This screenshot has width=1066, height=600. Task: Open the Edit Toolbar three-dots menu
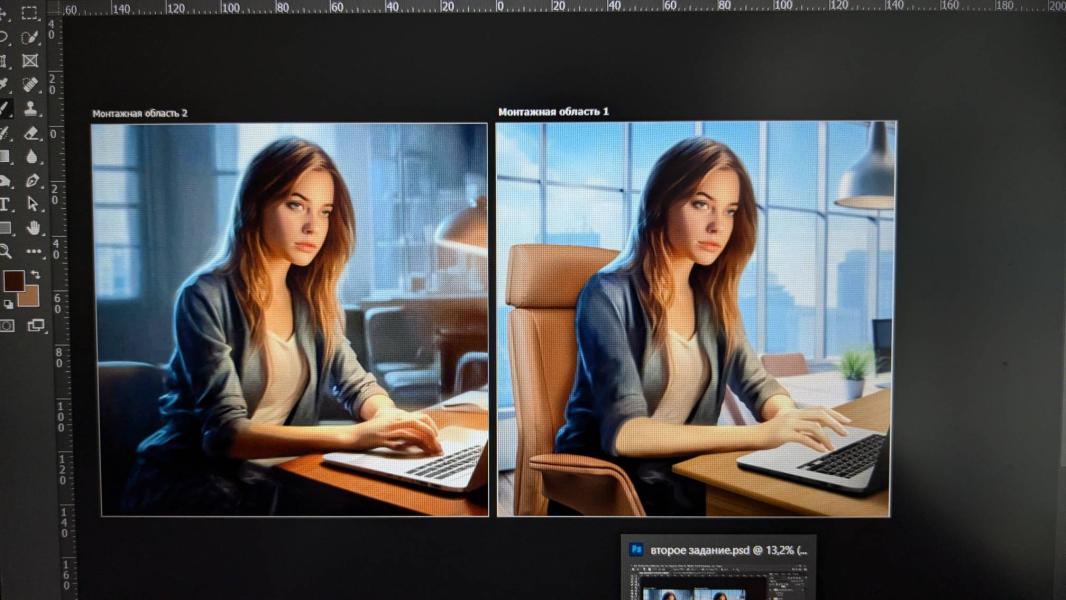point(34,252)
